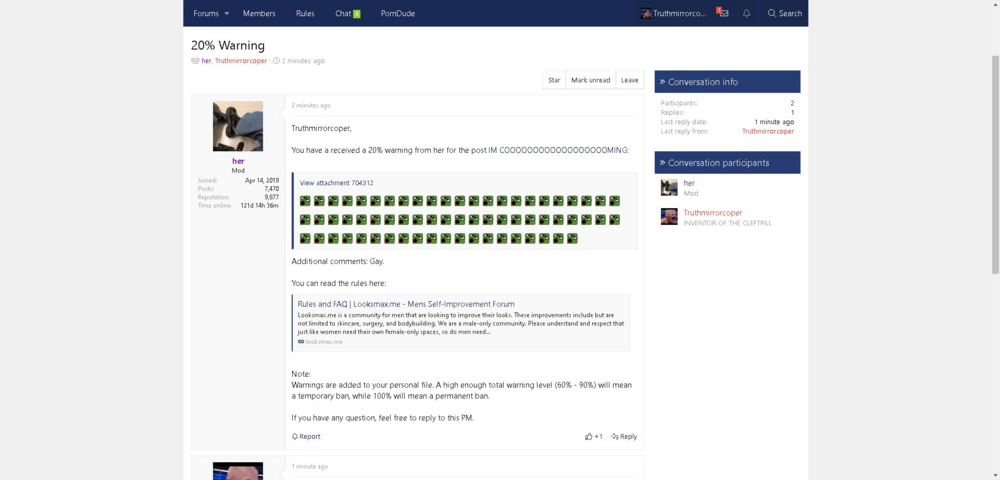Open her's avatar in the message sidebar
The width and height of the screenshot is (1000, 480).
click(x=238, y=126)
